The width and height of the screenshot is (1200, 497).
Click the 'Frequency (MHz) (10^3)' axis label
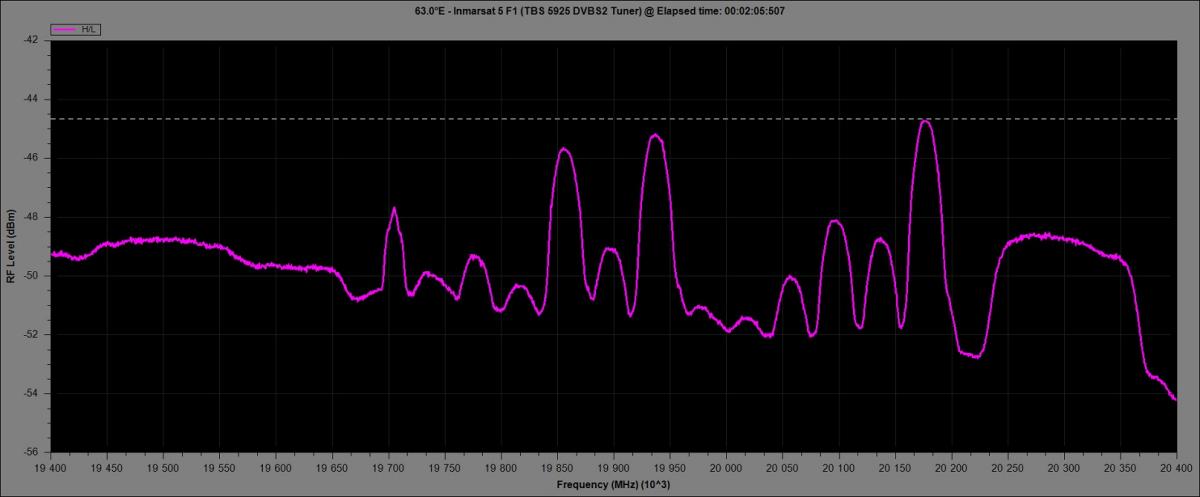tap(614, 485)
